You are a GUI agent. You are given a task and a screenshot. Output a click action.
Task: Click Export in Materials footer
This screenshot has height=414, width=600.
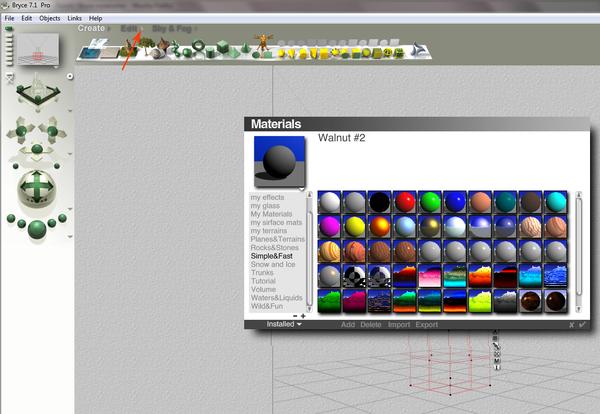click(427, 324)
